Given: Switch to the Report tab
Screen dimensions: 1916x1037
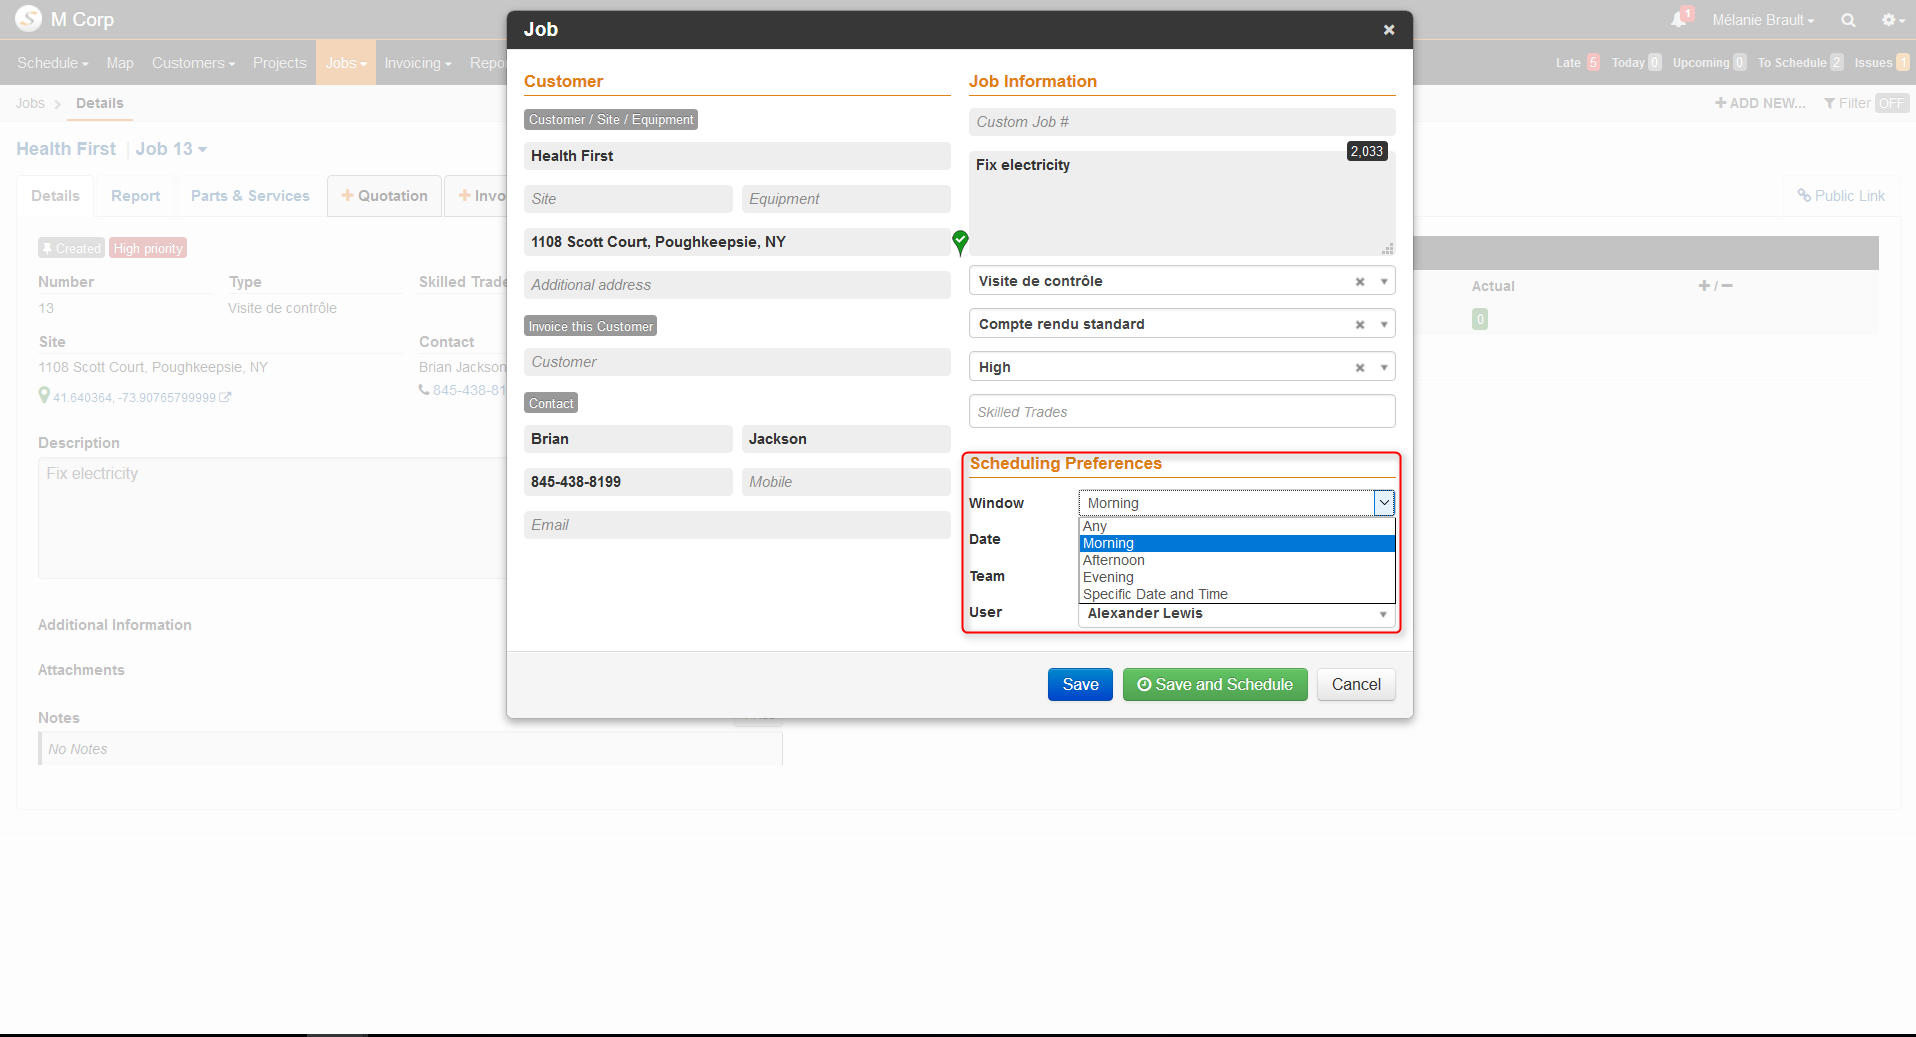Looking at the screenshot, I should click(135, 196).
